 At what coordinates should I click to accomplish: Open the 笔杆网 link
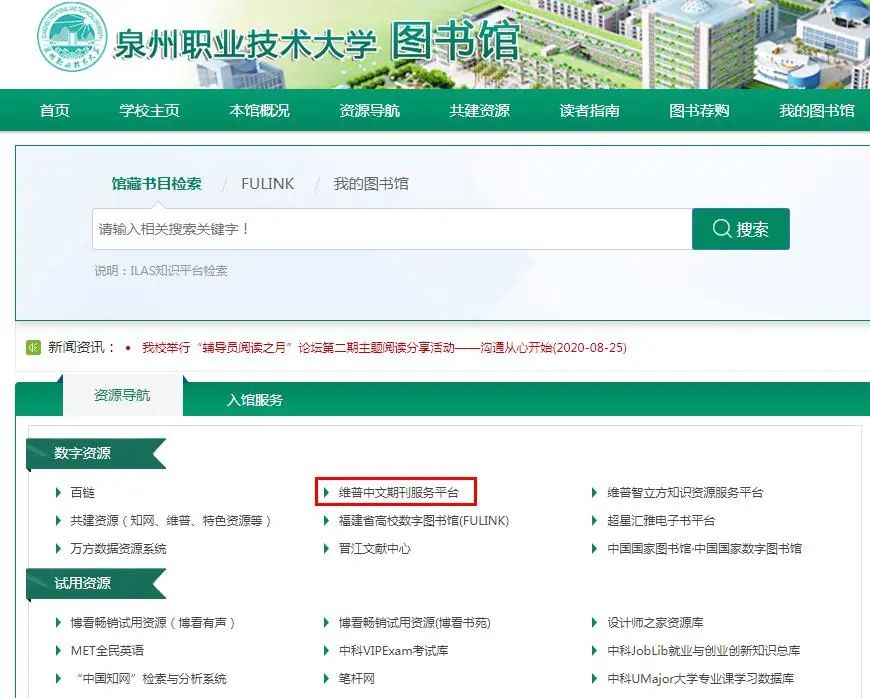tap(357, 678)
